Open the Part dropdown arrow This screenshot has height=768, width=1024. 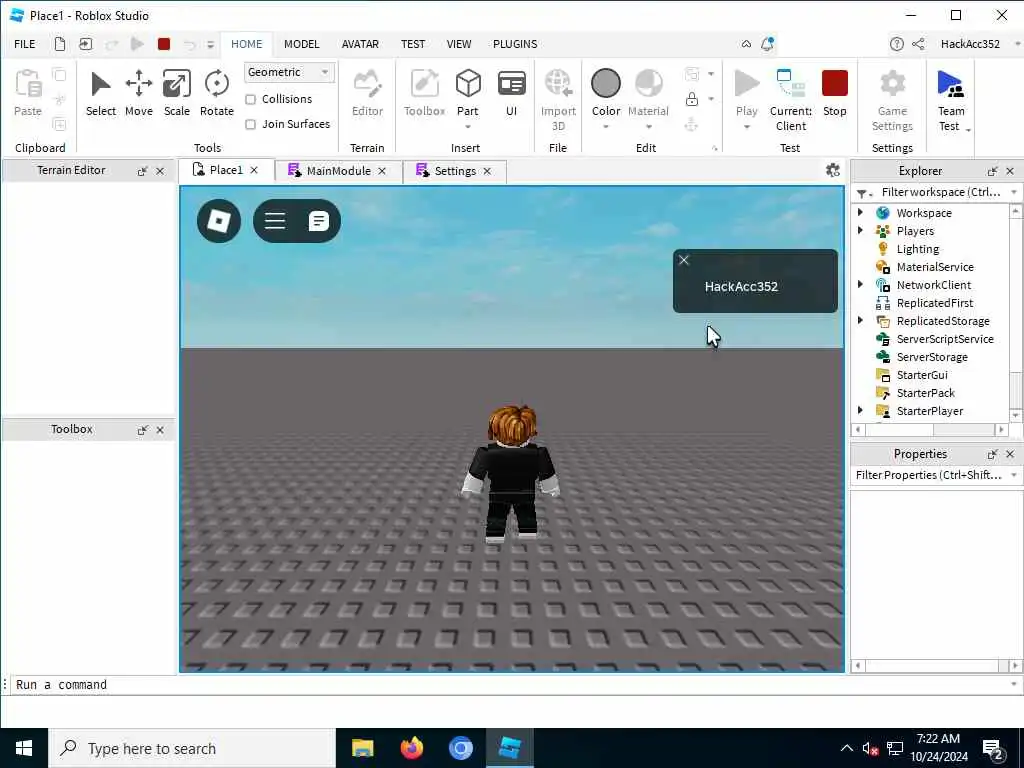(468, 127)
